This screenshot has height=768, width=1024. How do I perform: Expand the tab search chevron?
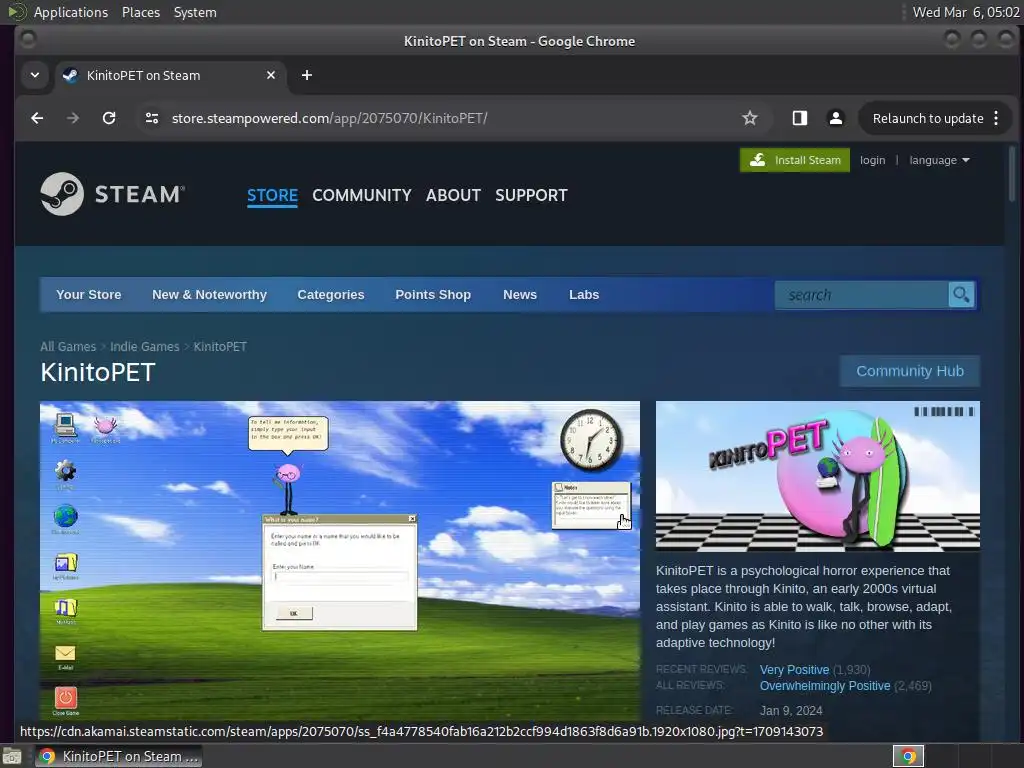[35, 75]
